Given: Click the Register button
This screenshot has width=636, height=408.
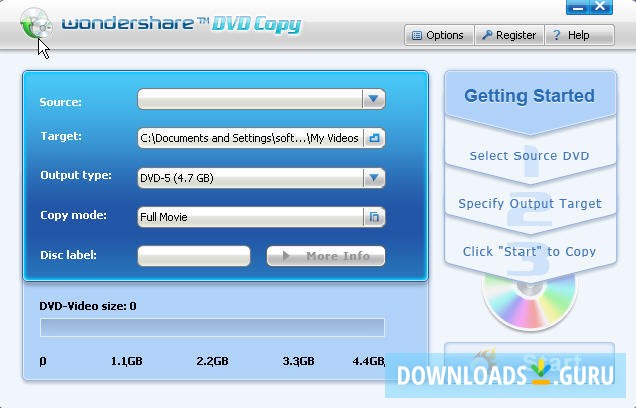Looking at the screenshot, I should [509, 35].
